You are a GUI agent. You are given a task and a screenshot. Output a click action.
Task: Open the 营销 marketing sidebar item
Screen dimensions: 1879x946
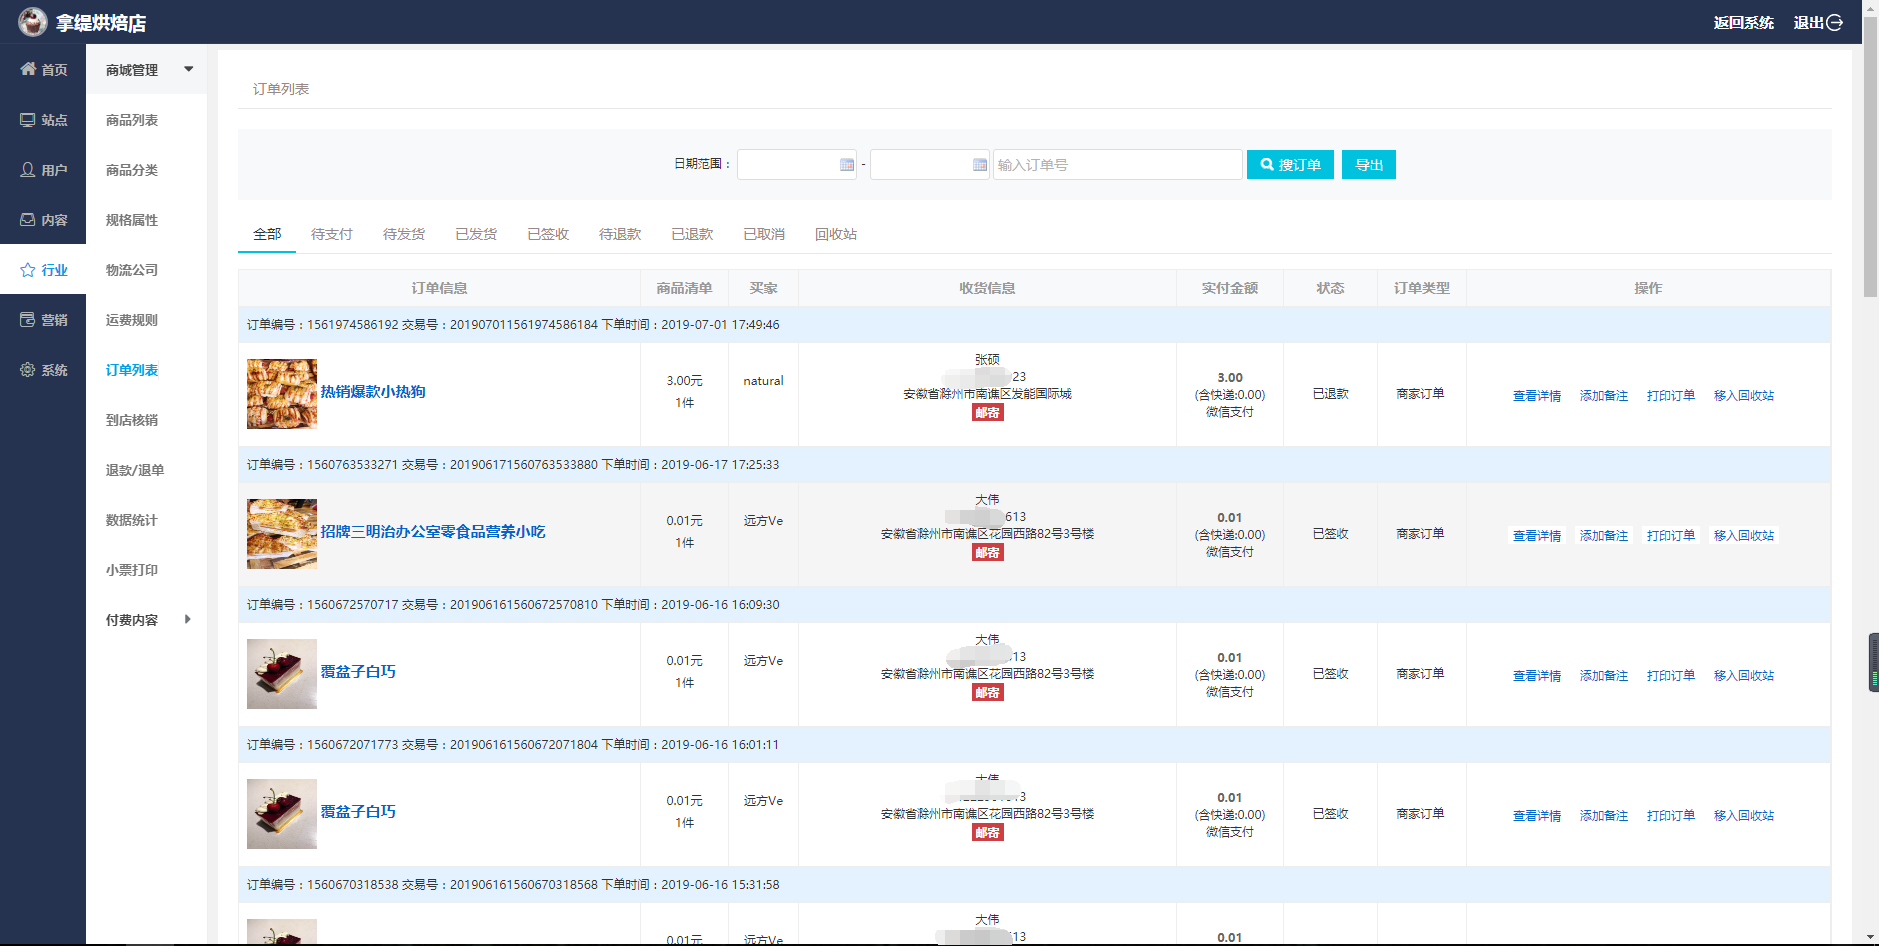(43, 319)
